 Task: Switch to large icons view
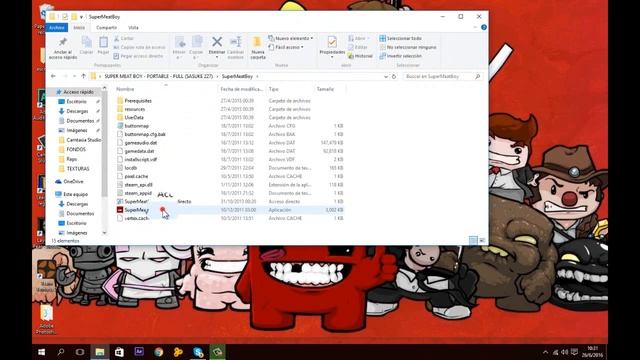point(482,240)
